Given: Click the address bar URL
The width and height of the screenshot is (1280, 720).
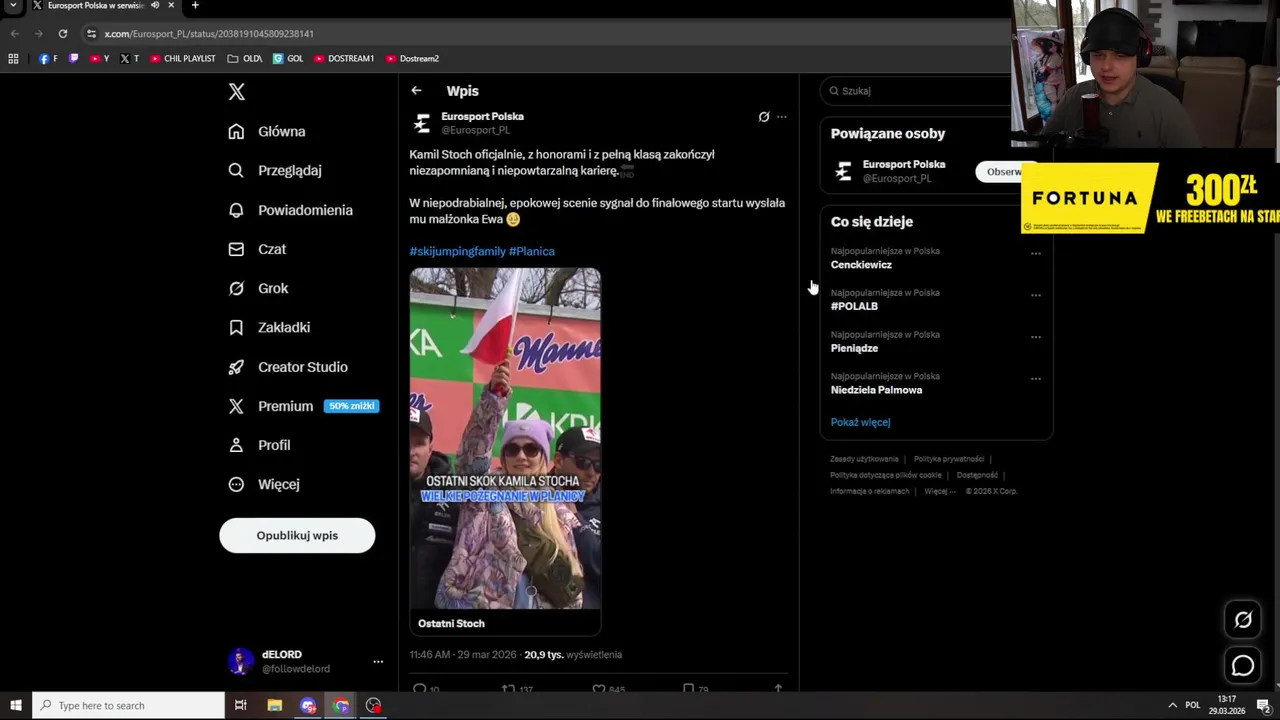Looking at the screenshot, I should [209, 34].
